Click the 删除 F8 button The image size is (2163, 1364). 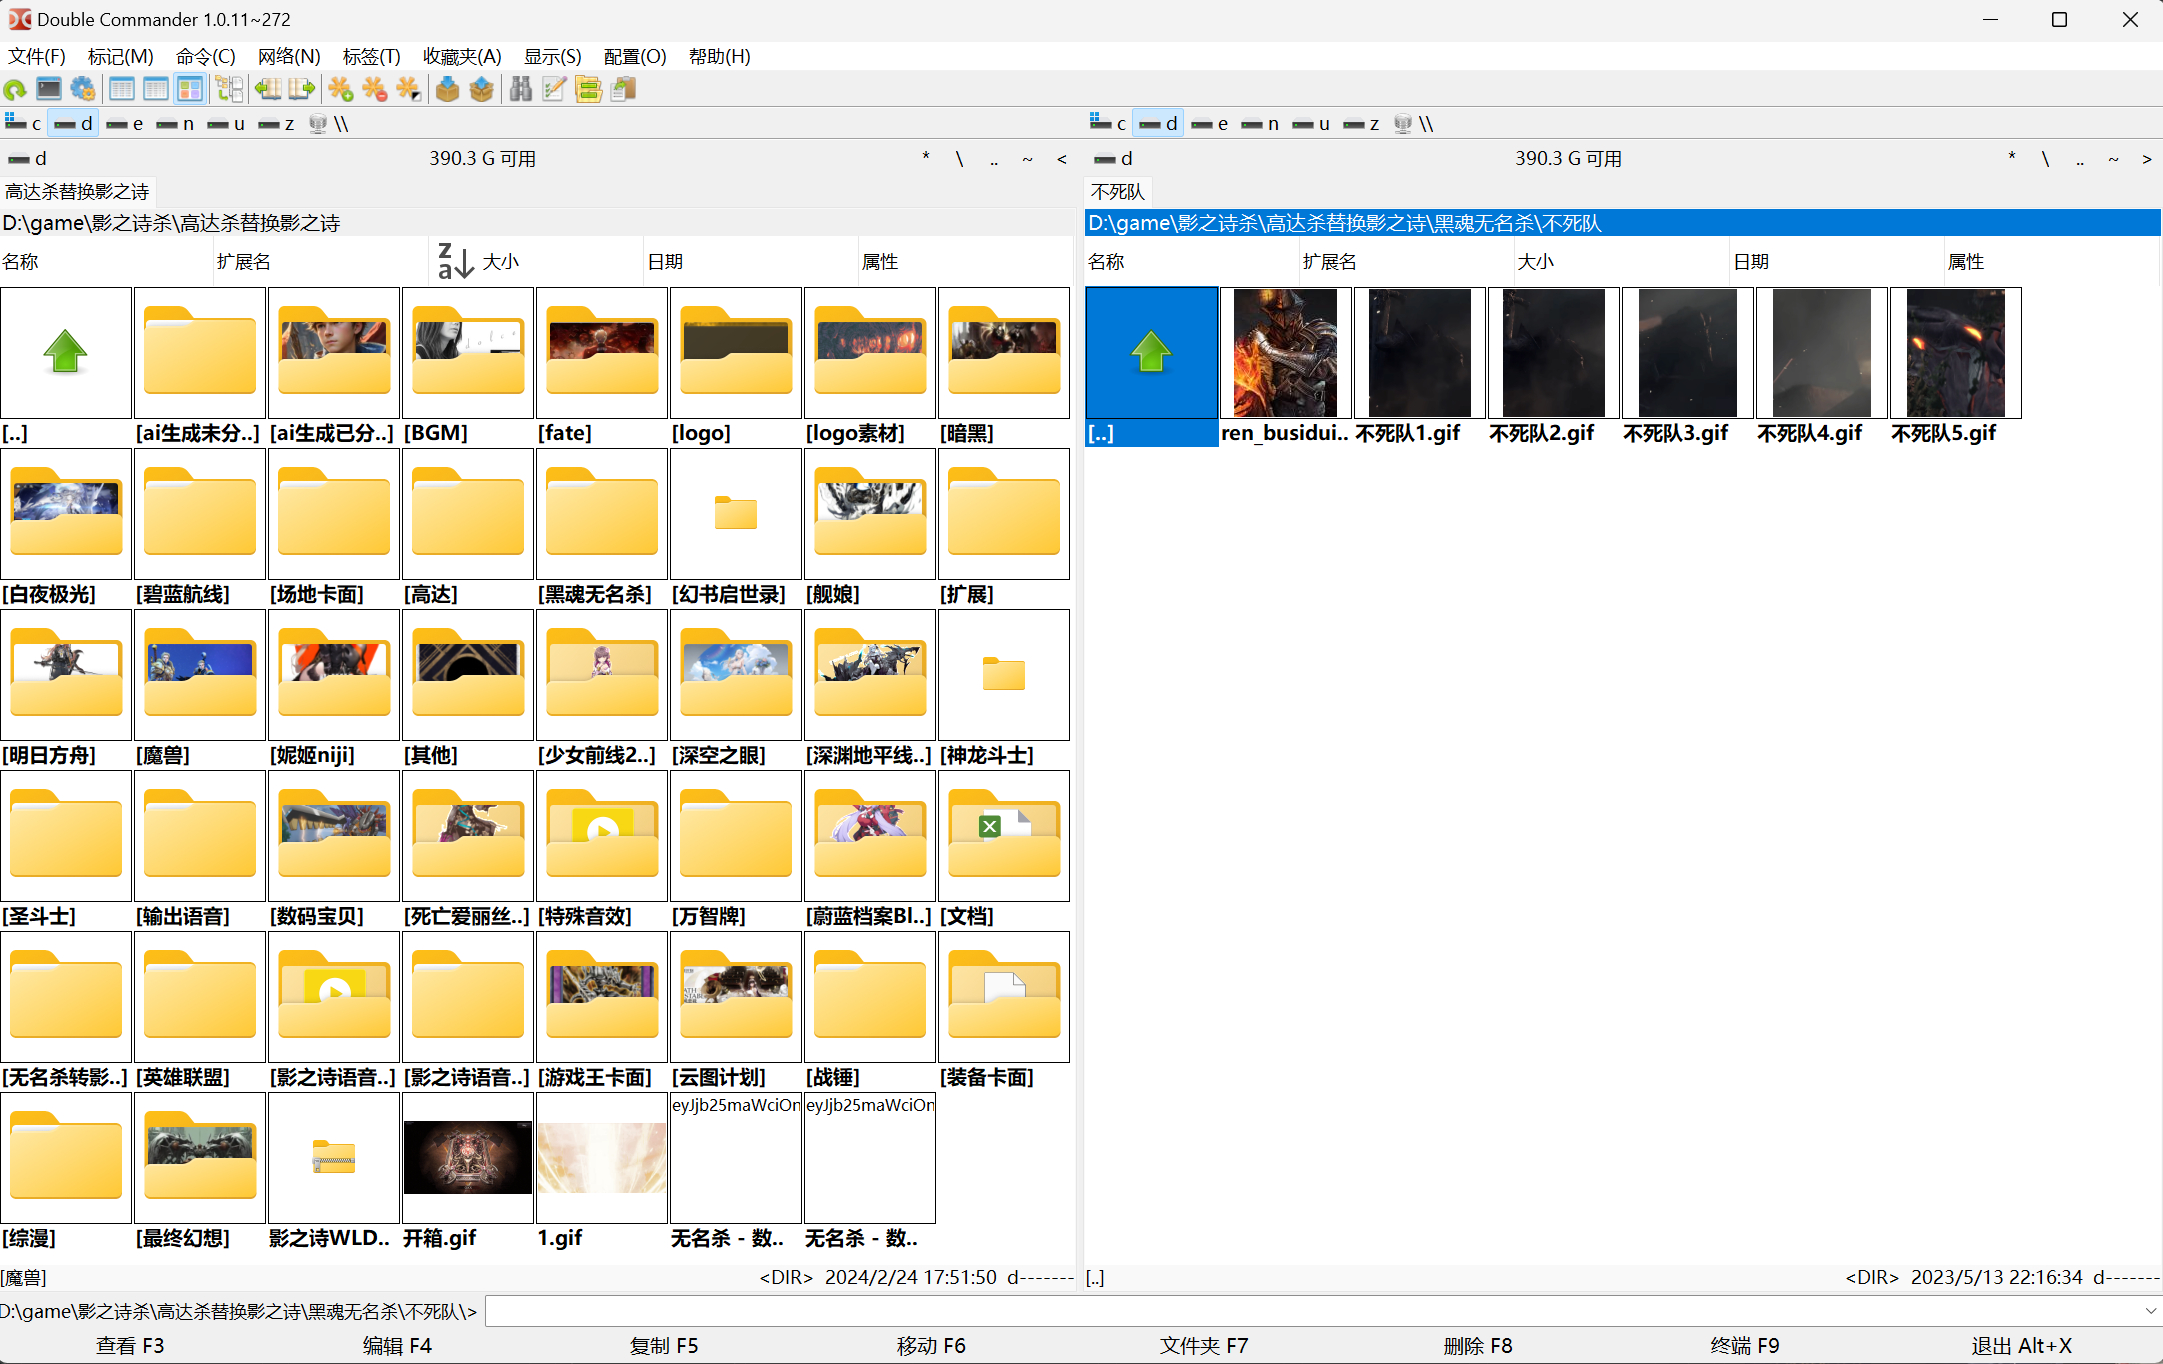pyautogui.click(x=1478, y=1346)
